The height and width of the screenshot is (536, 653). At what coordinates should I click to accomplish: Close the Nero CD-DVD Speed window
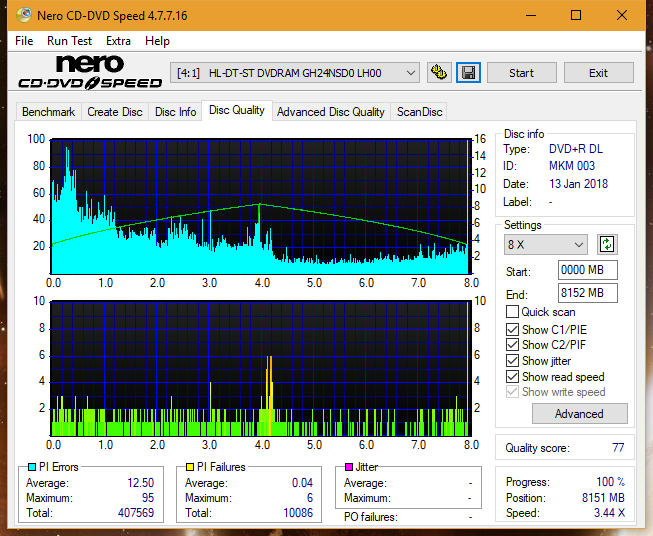pyautogui.click(x=622, y=15)
